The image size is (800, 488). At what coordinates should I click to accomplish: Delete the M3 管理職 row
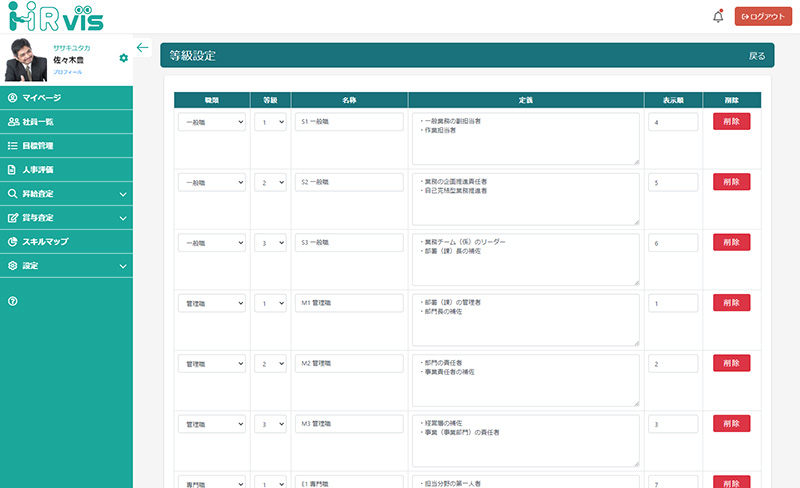coord(732,424)
